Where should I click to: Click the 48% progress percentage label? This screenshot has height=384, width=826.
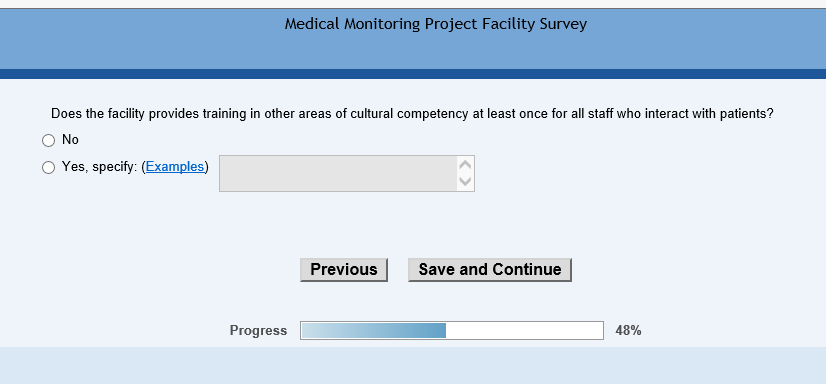(628, 331)
